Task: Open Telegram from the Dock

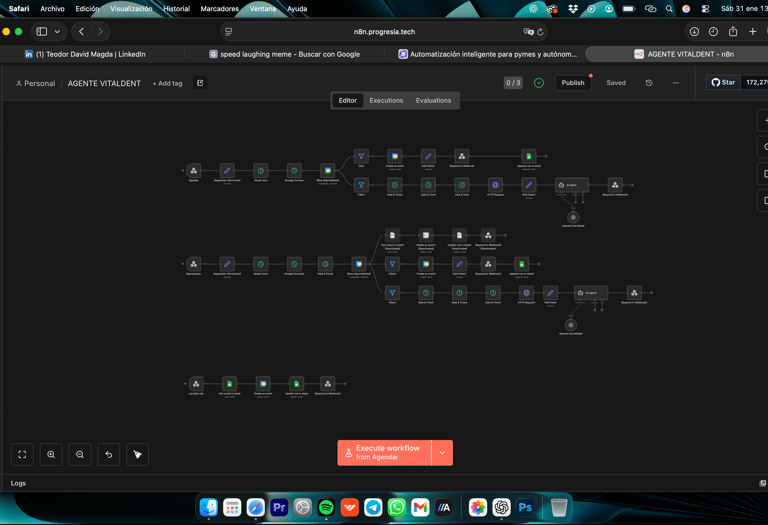Action: (x=373, y=507)
